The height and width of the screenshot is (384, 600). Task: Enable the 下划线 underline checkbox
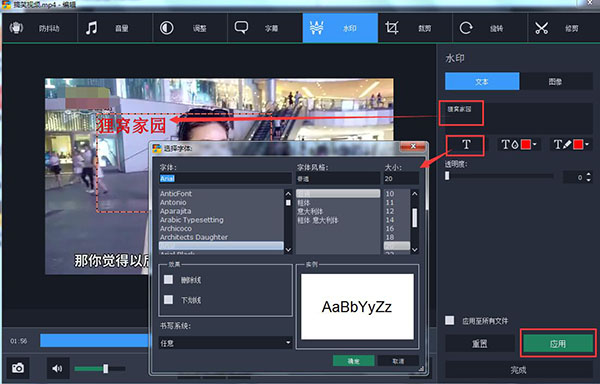[x=168, y=299]
